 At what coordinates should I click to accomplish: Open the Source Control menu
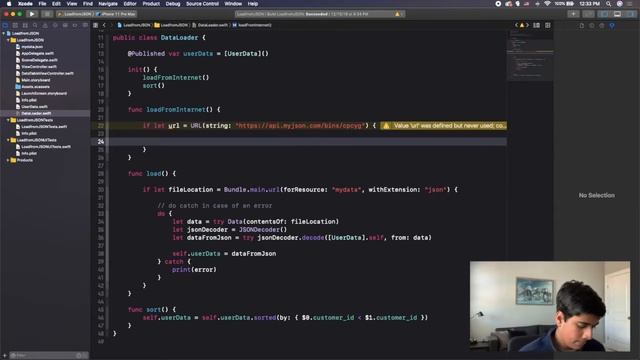point(202,4)
